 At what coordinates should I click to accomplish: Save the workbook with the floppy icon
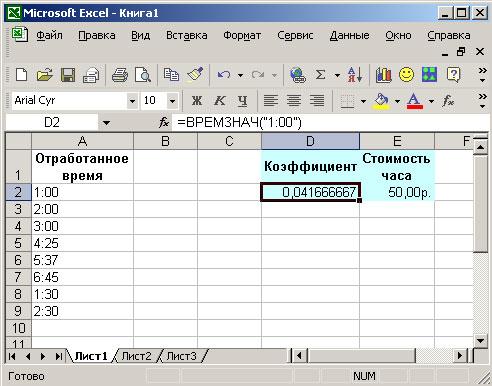click(68, 75)
